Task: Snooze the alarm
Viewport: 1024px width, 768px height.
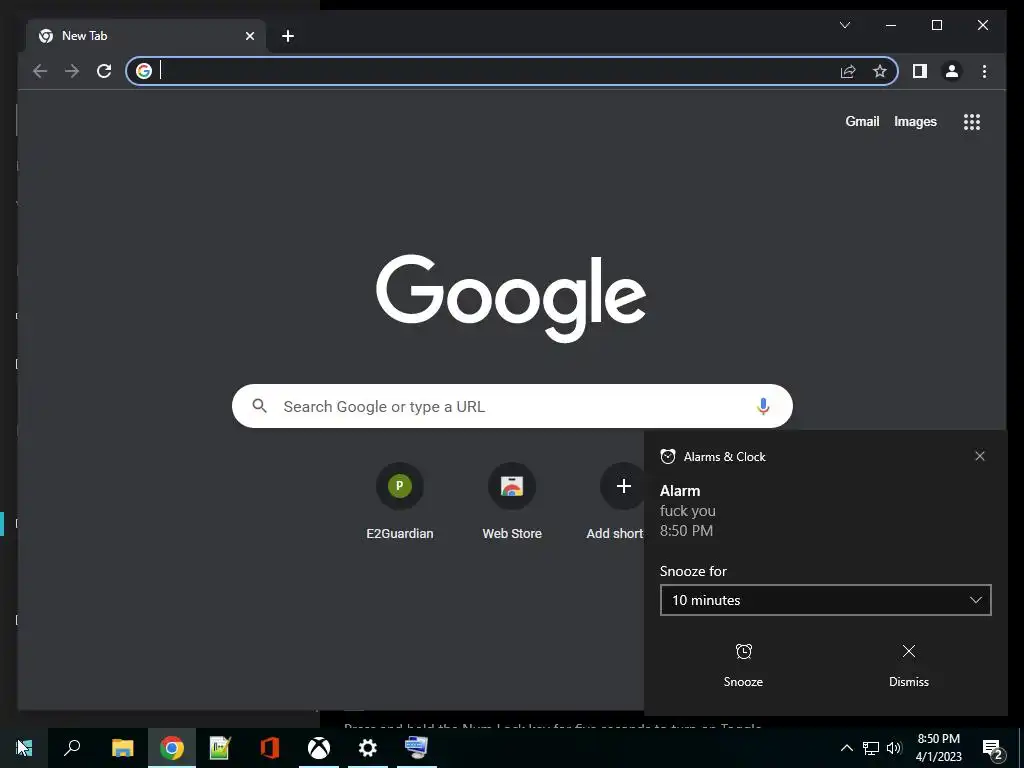Action: (743, 665)
